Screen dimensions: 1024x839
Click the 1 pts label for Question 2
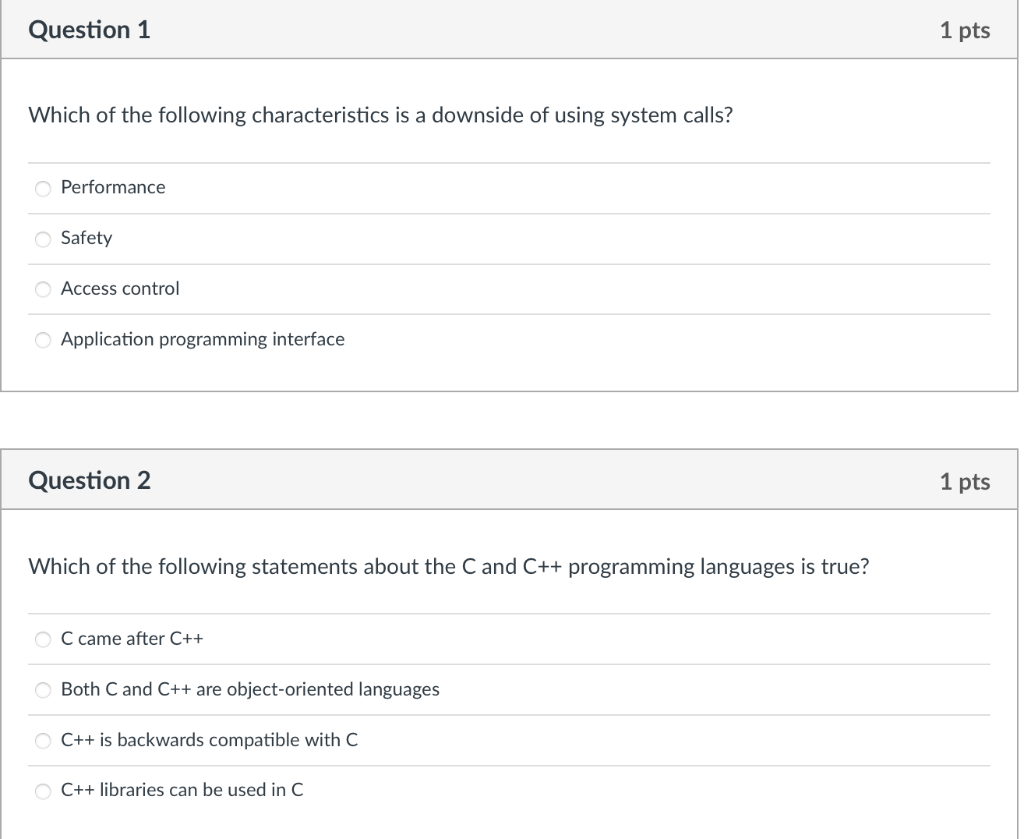(966, 480)
